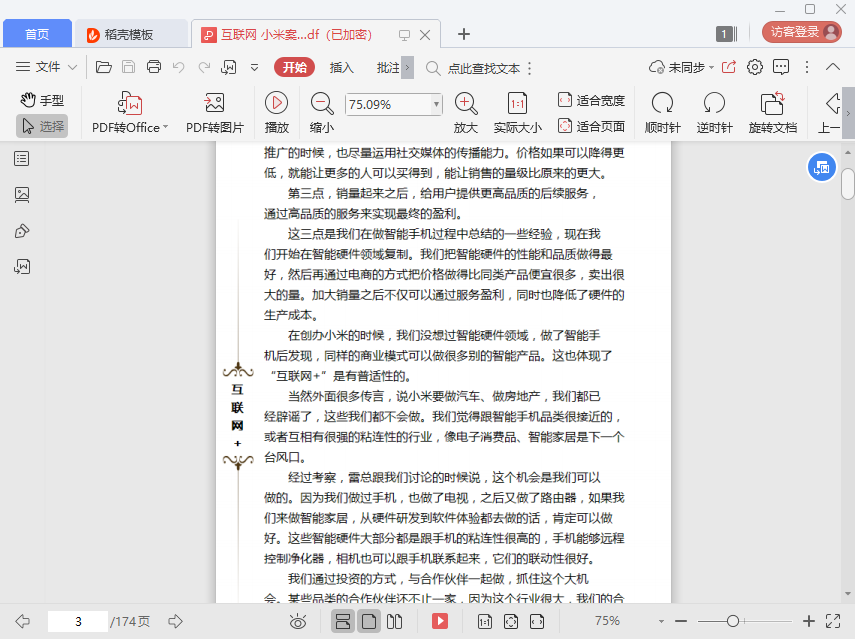Image resolution: width=855 pixels, height=639 pixels.
Task: Click the PDF转图片 tool icon
Action: point(213,103)
